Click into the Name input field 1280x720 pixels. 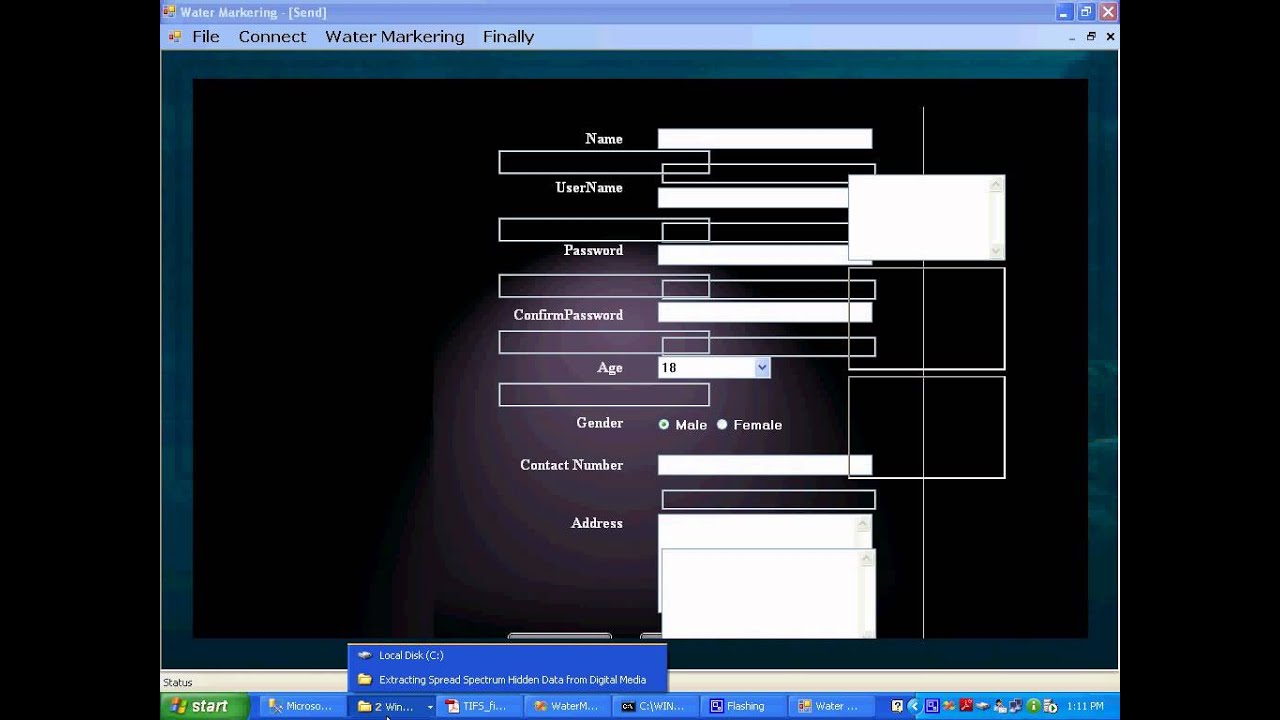pyautogui.click(x=764, y=139)
